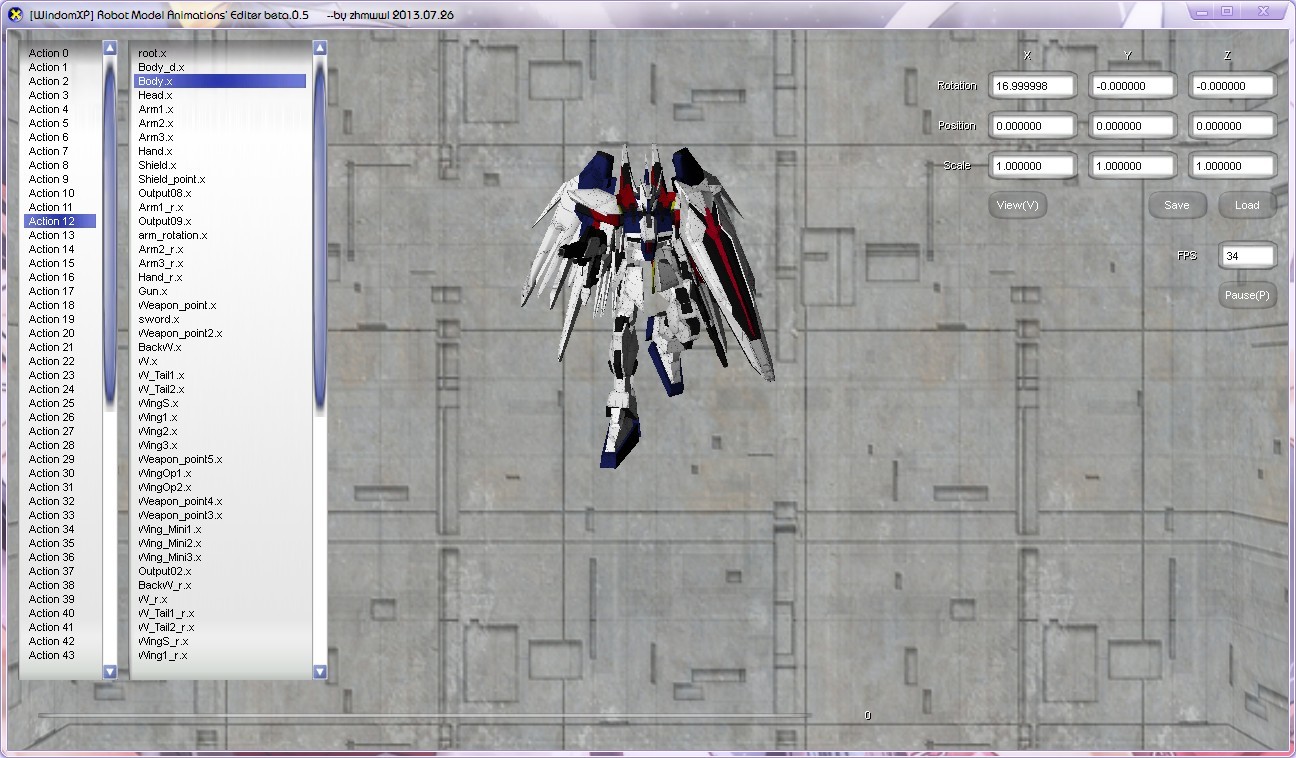Select BackW.x in the parts list
Image resolution: width=1296 pixels, height=758 pixels.
[x=220, y=347]
